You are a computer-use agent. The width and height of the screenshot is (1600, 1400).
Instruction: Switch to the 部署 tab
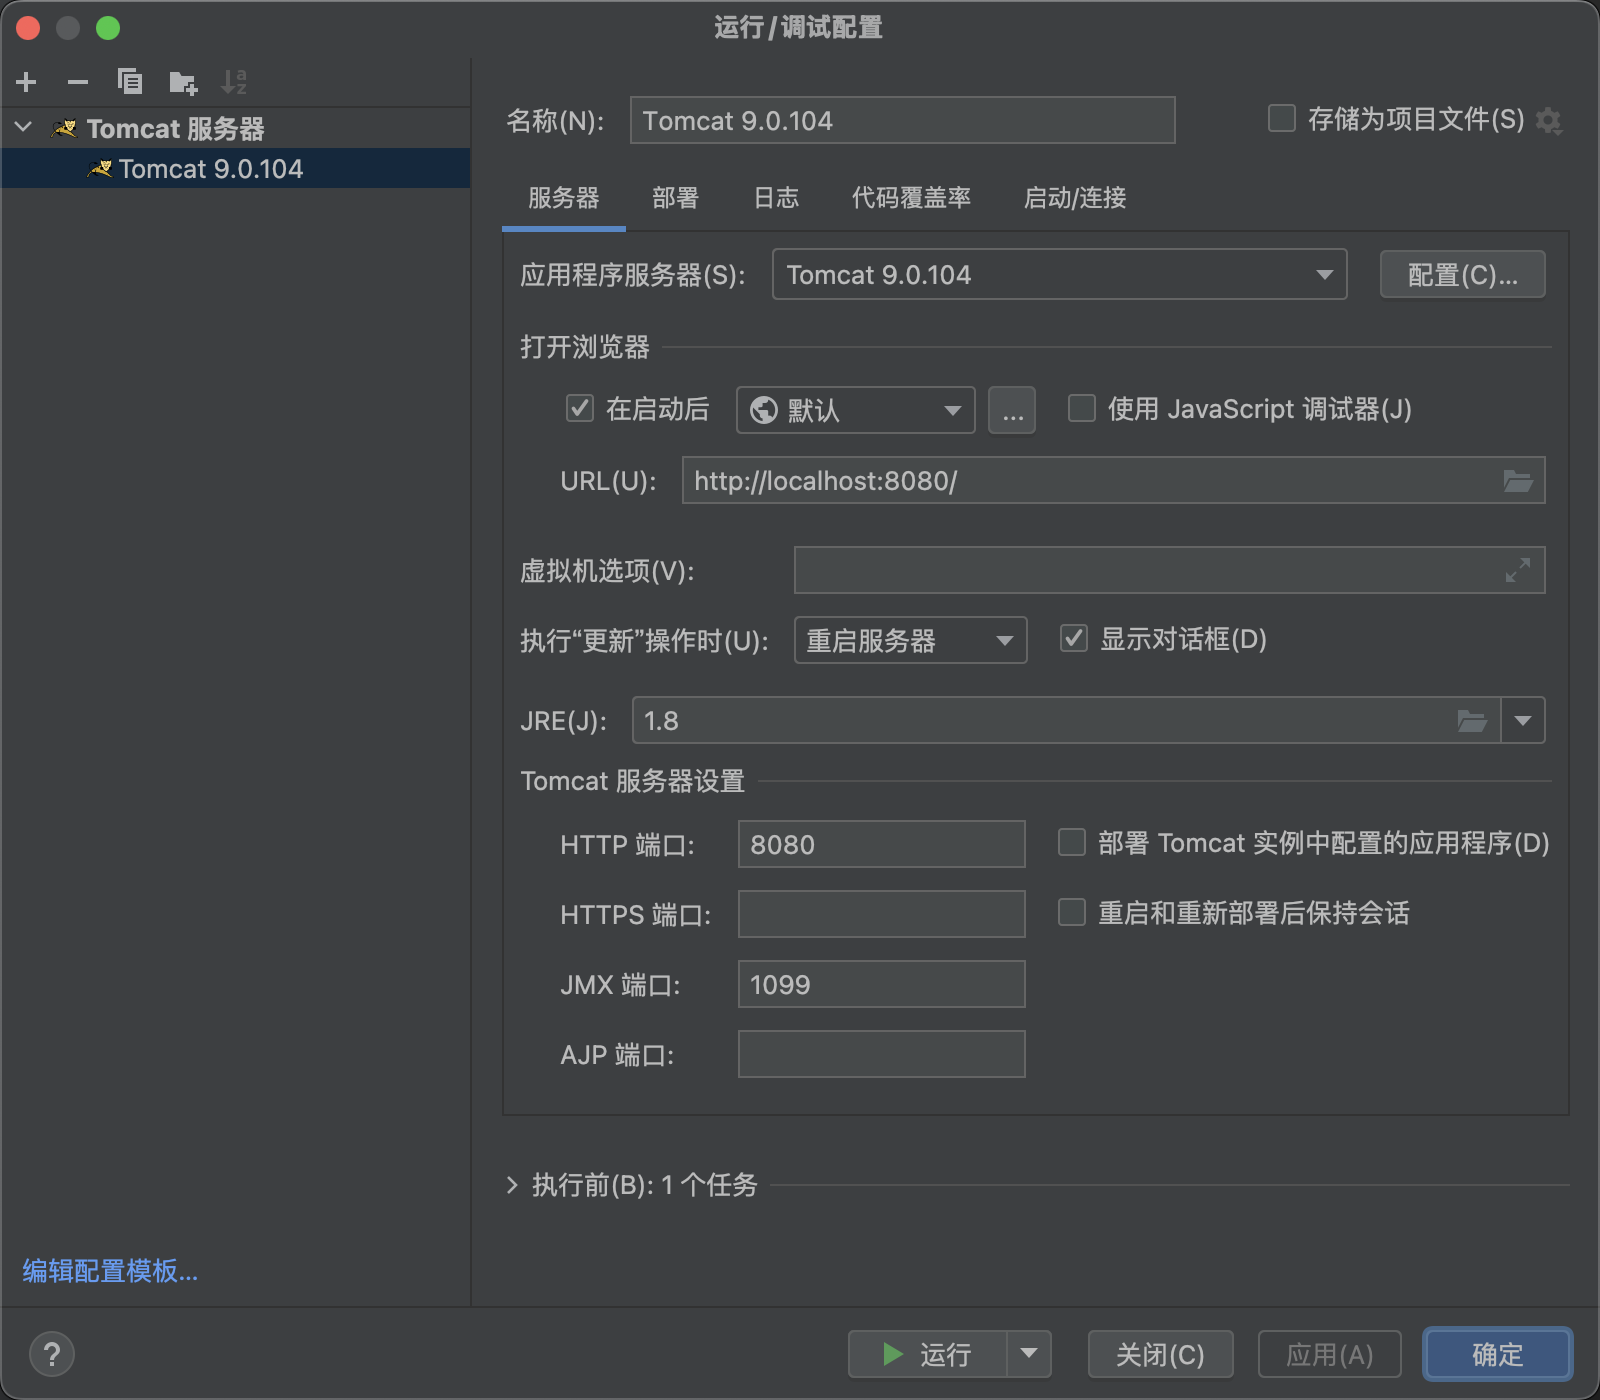675,198
